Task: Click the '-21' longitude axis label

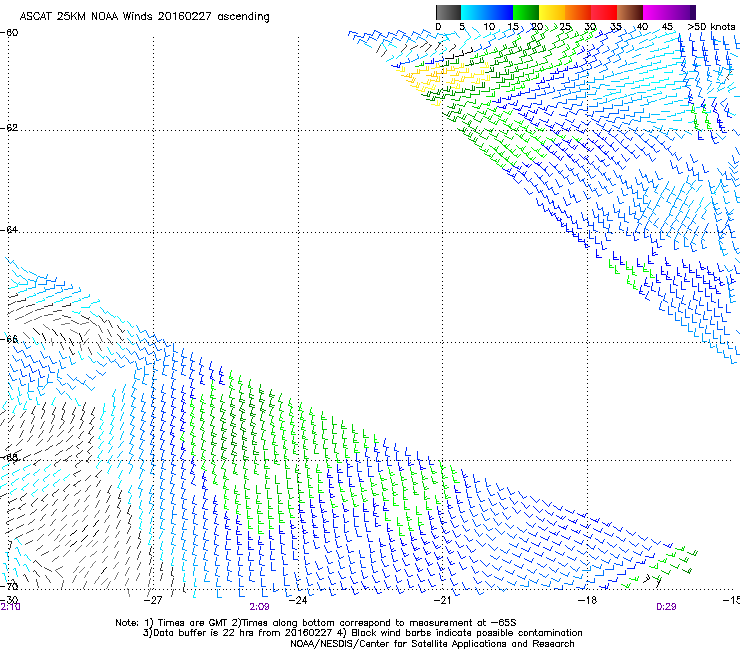Action: pos(442,600)
